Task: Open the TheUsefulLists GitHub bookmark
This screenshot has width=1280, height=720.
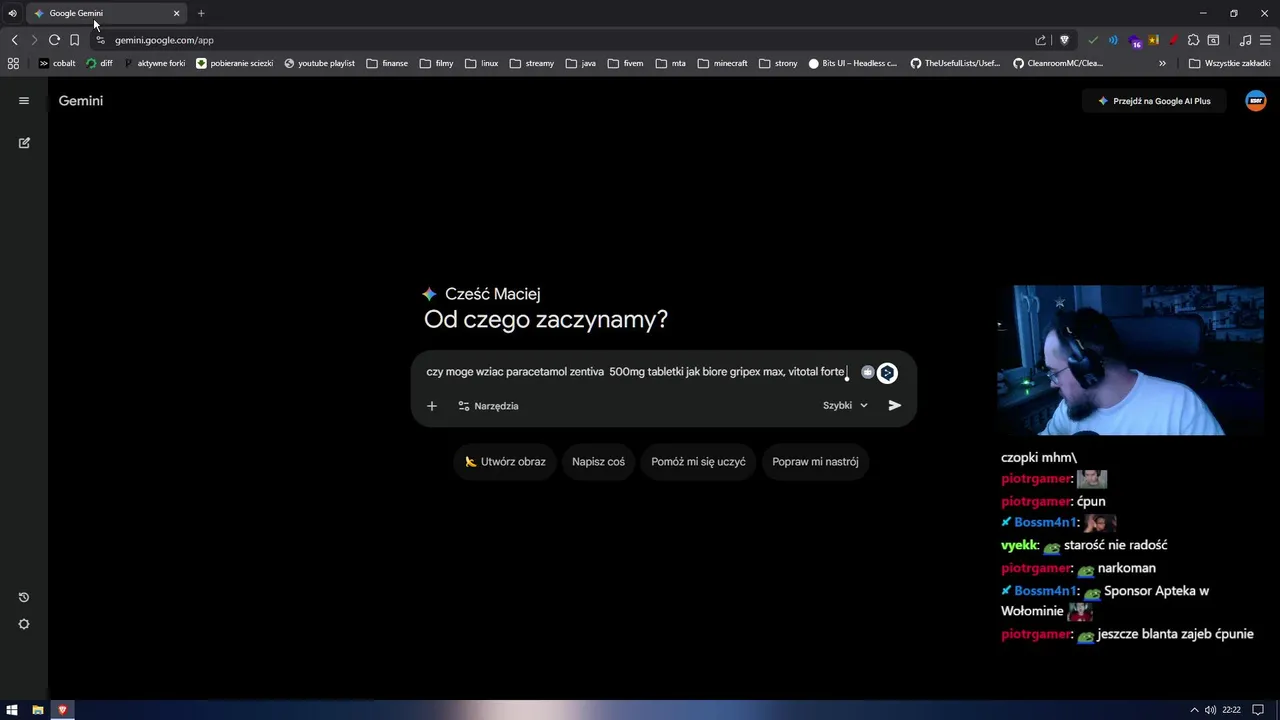Action: [955, 63]
